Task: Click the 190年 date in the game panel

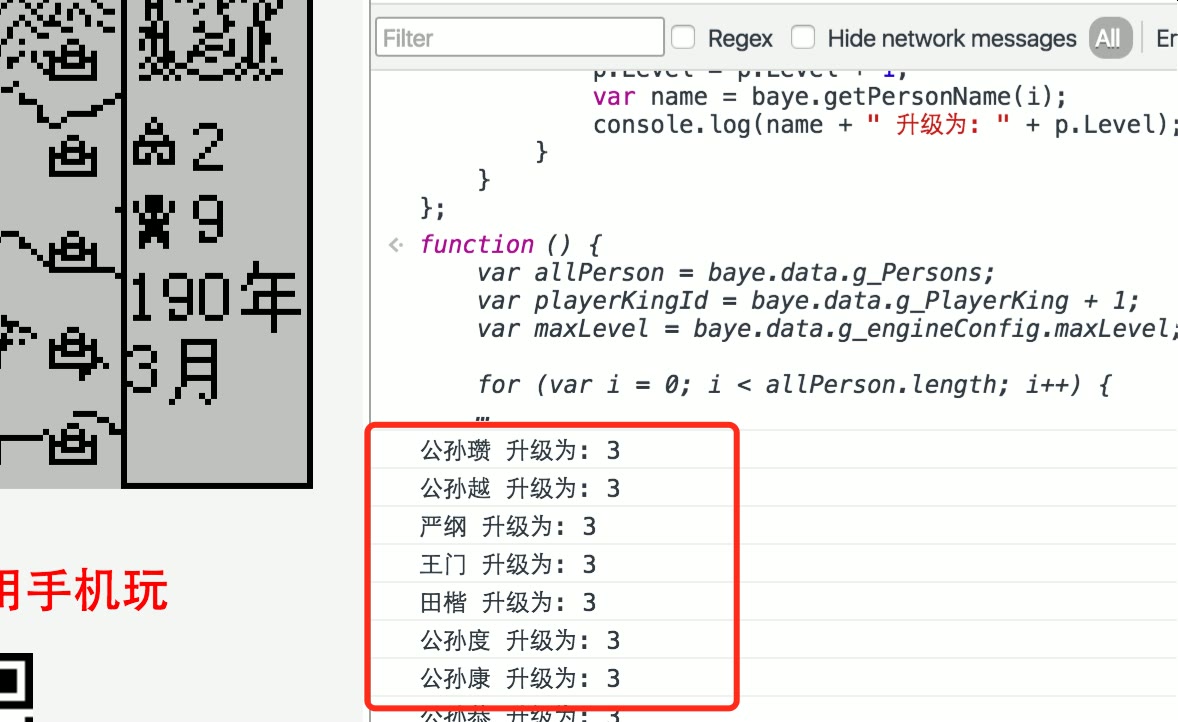Action: point(216,296)
